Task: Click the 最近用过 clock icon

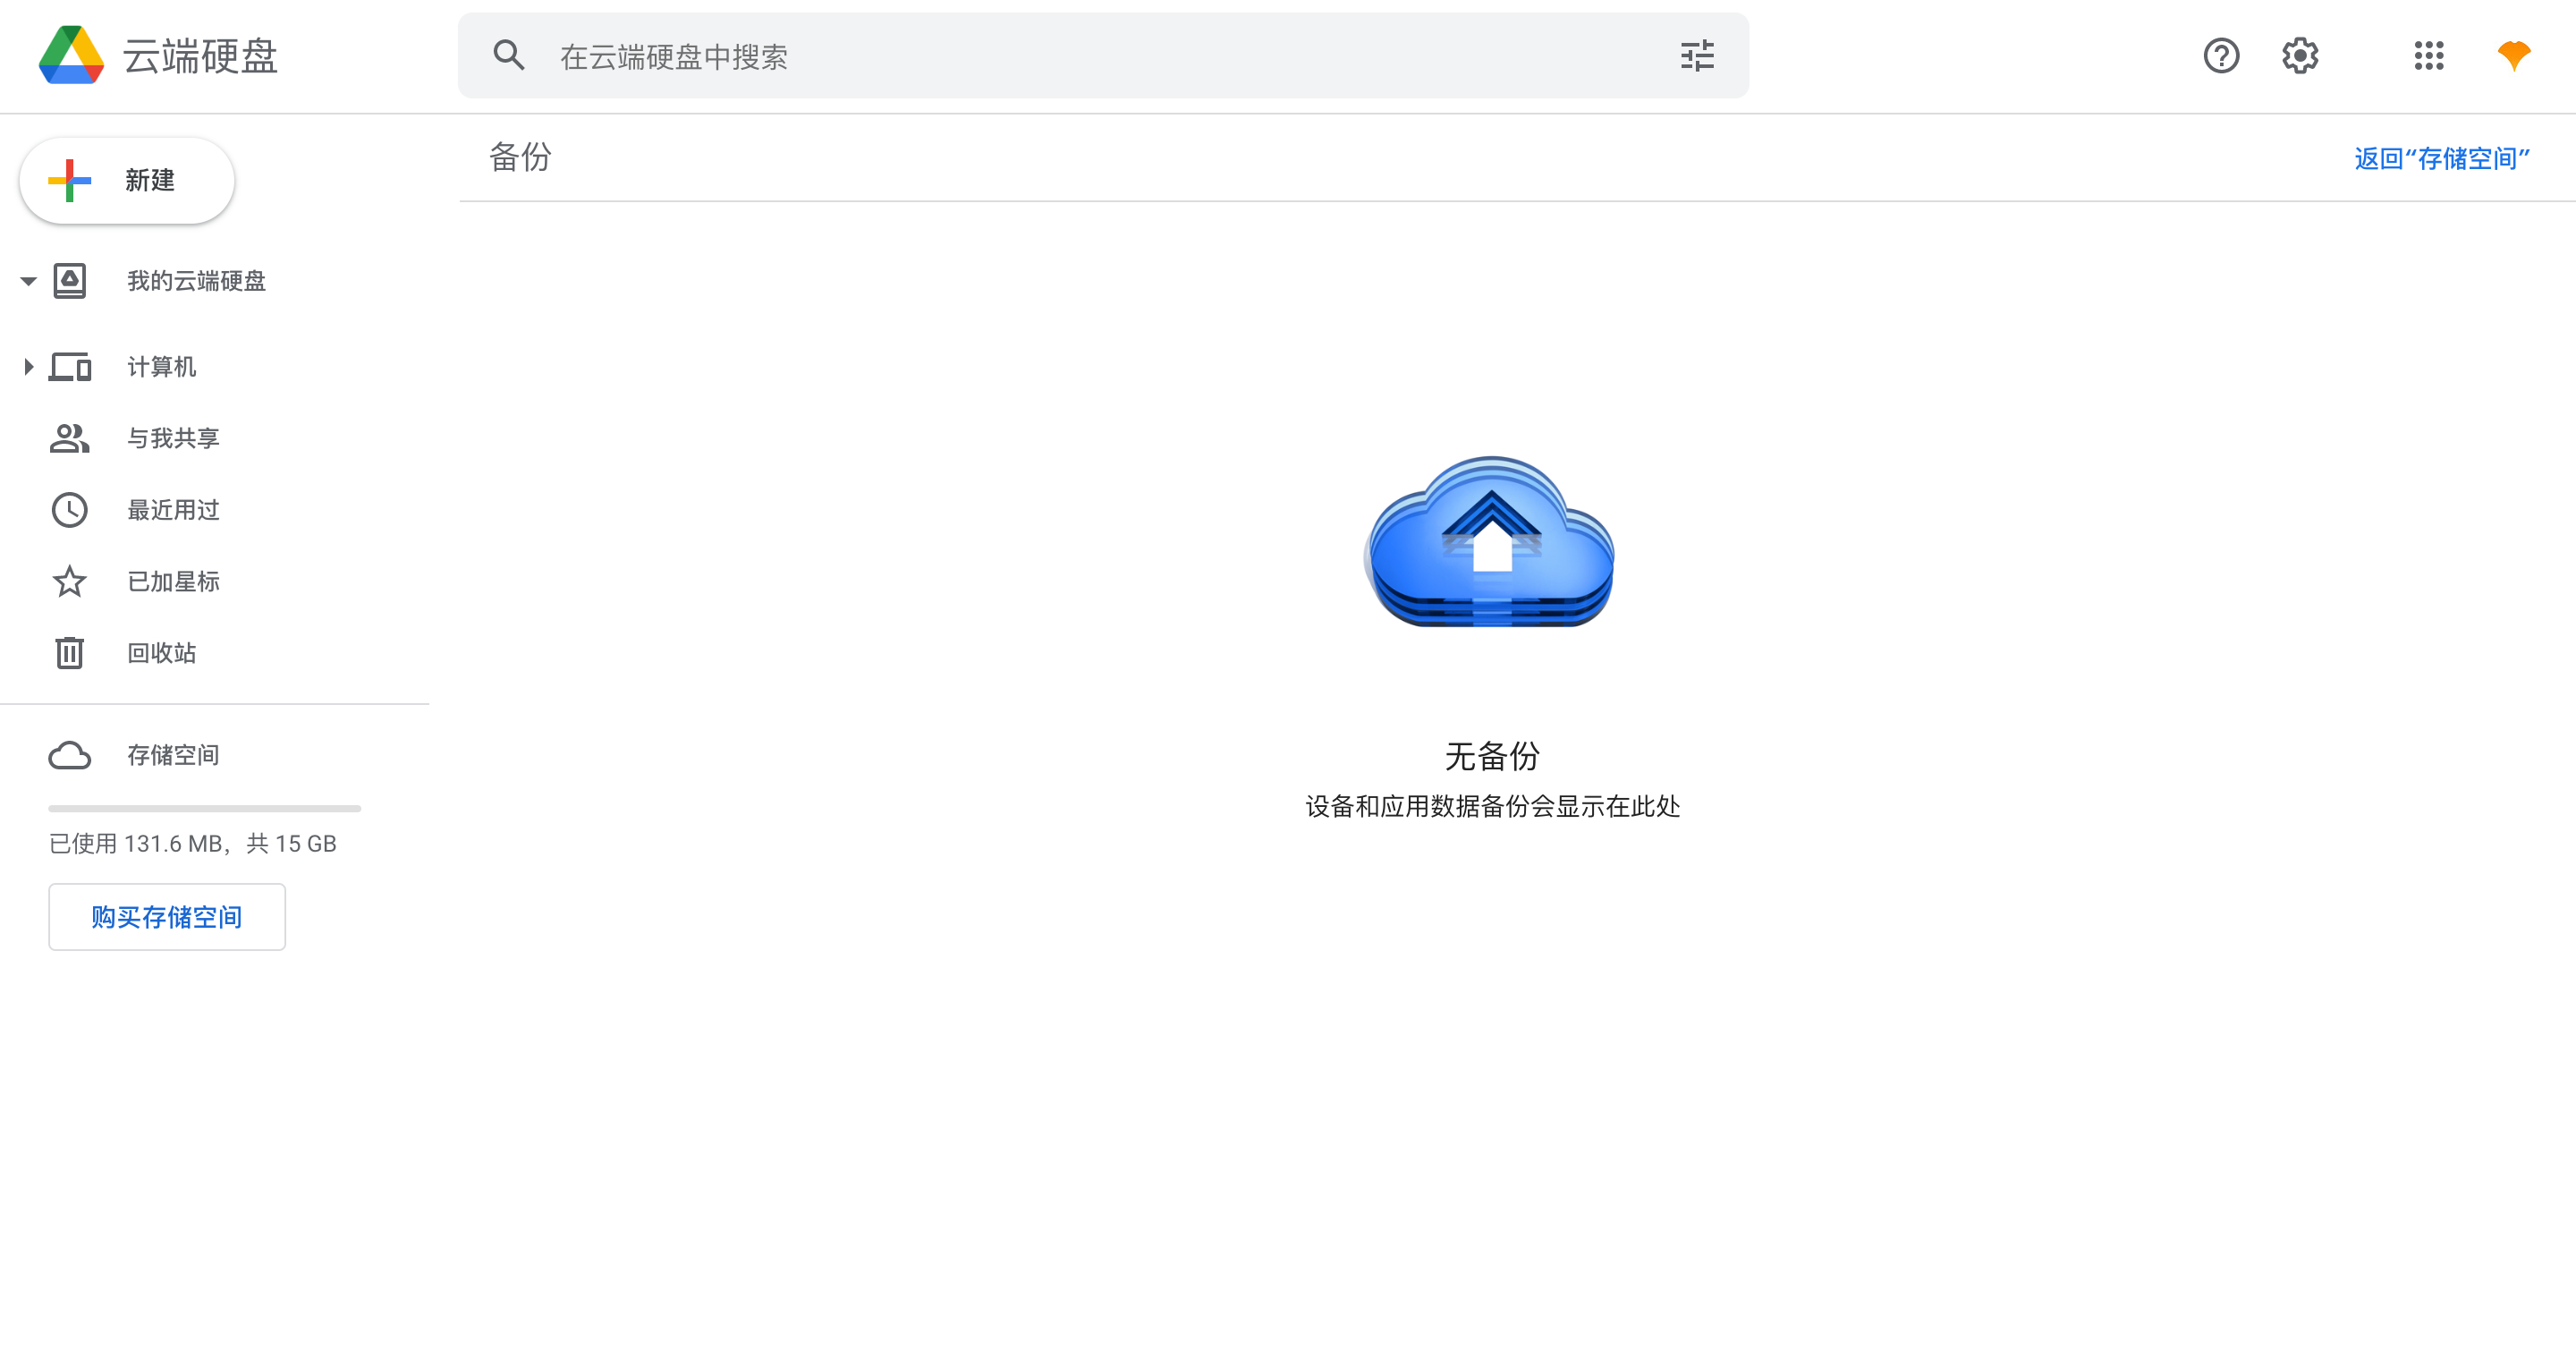Action: [x=70, y=510]
